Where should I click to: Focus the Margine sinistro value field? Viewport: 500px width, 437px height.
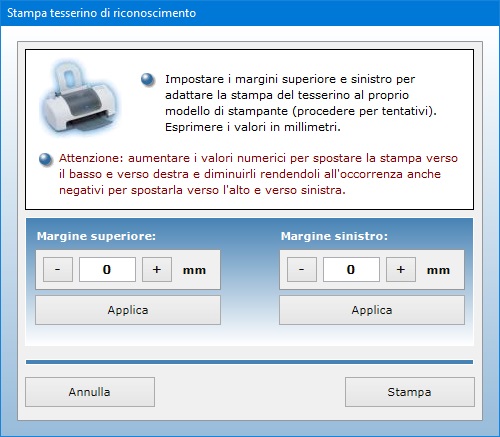point(351,269)
